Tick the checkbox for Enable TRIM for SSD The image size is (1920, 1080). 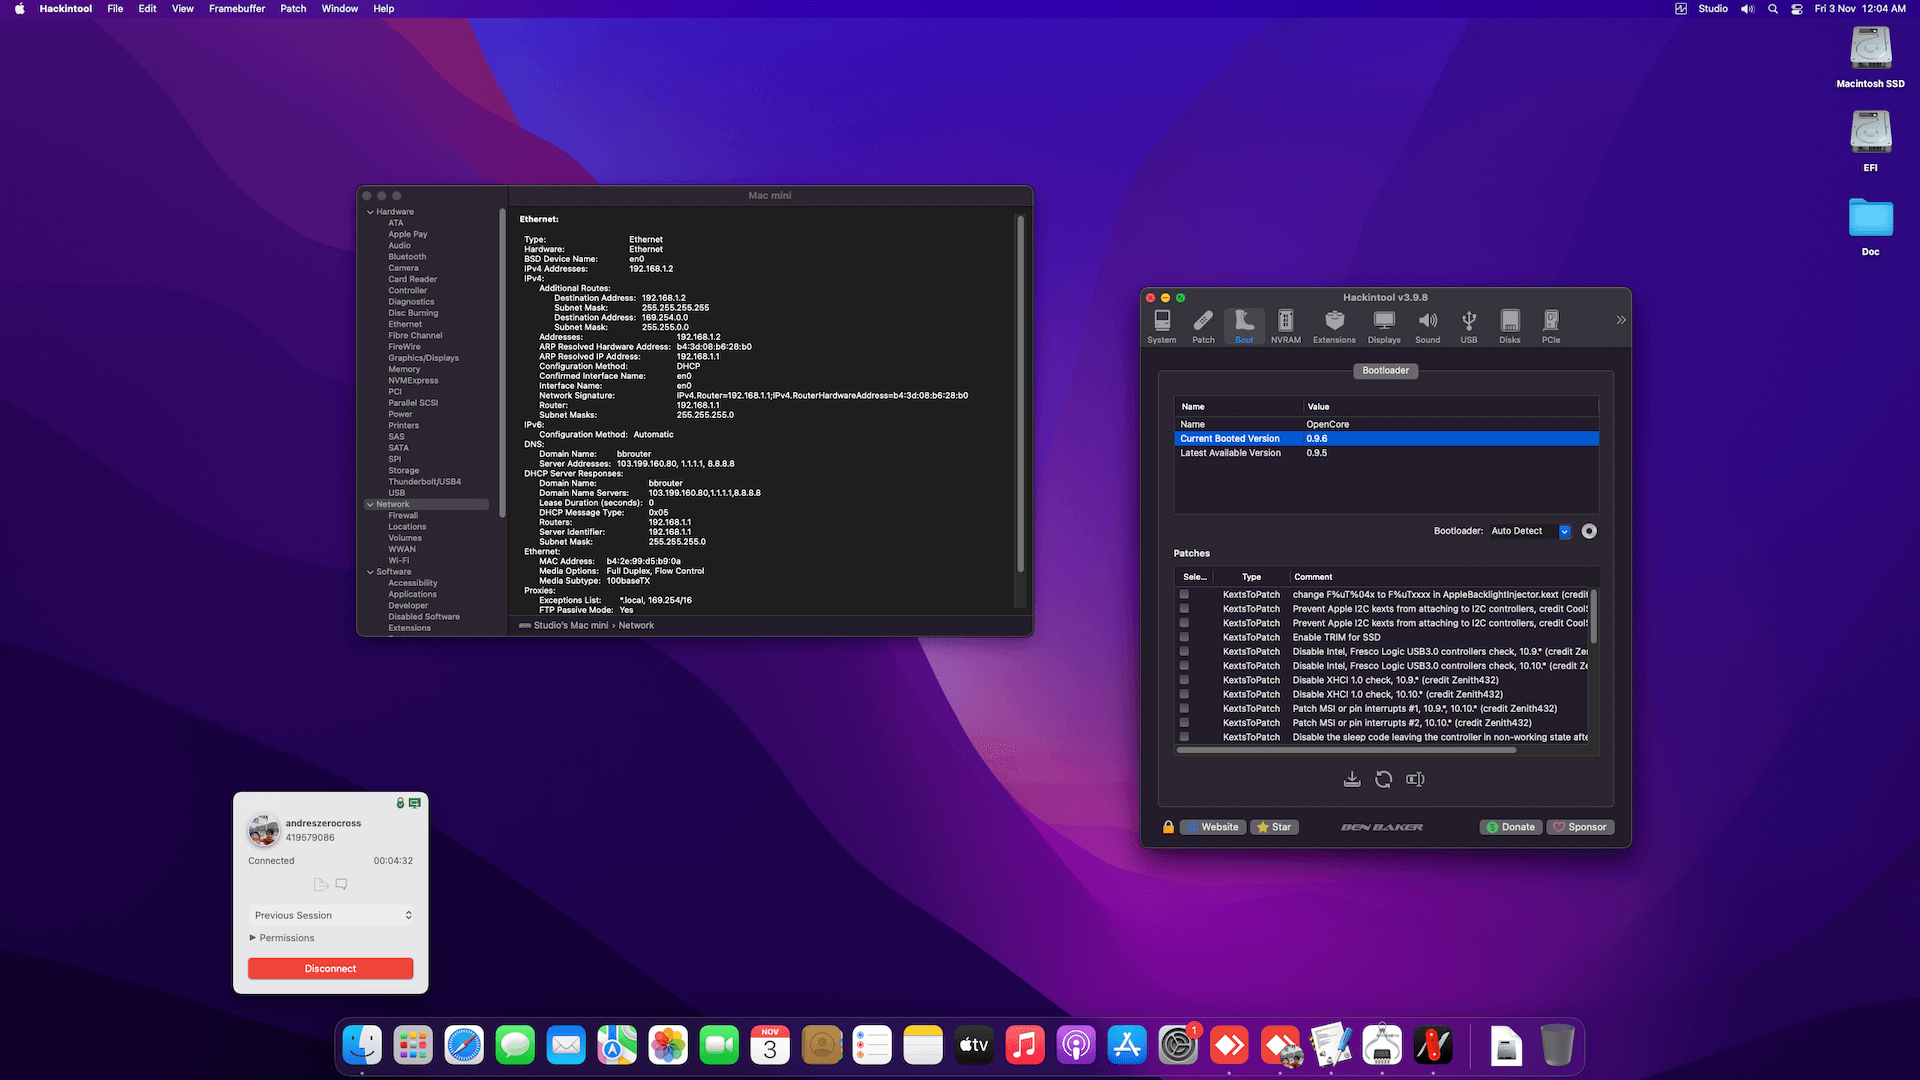(x=1184, y=637)
